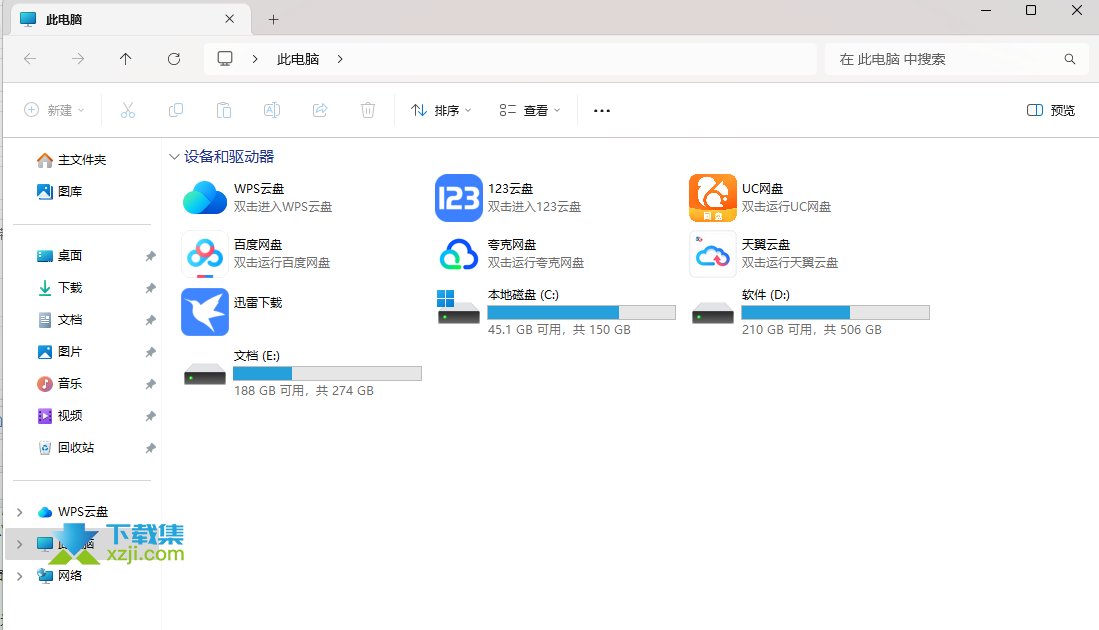Screen dimensions: 1099x630
Task: Click the Cut scissors toolbar icon
Action: pos(128,110)
